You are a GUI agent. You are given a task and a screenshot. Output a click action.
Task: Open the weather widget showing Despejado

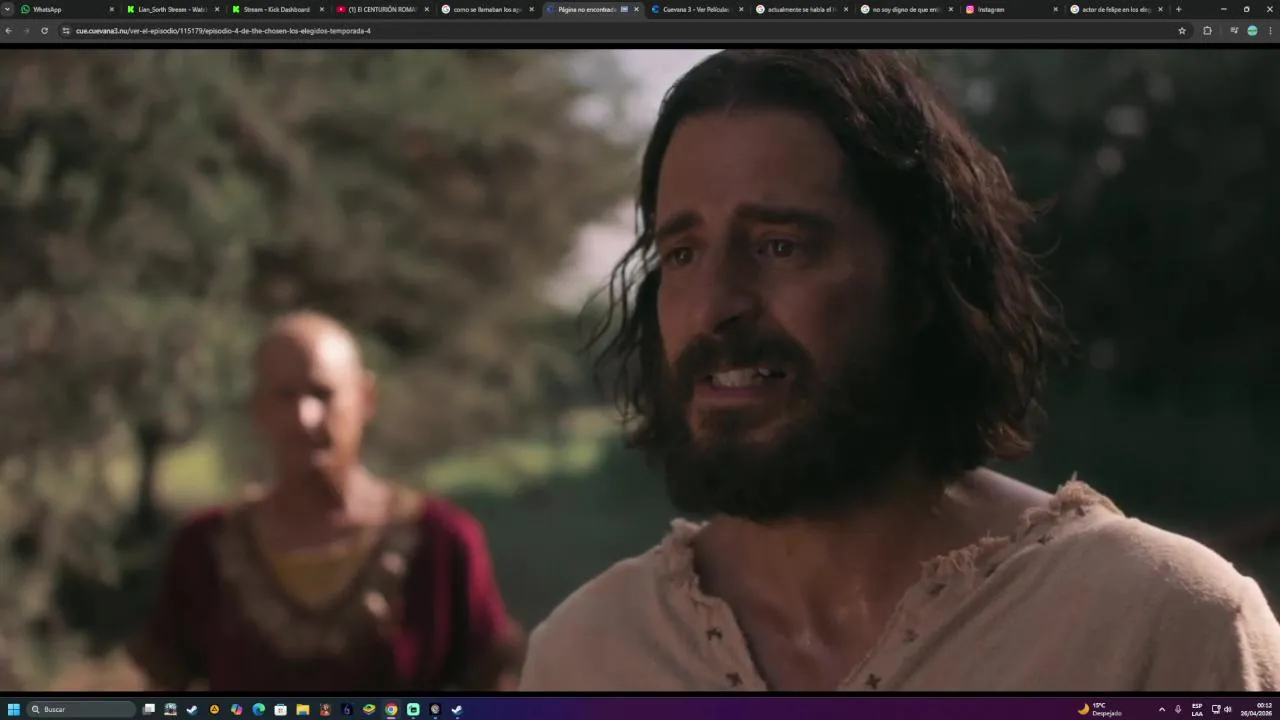1100,709
